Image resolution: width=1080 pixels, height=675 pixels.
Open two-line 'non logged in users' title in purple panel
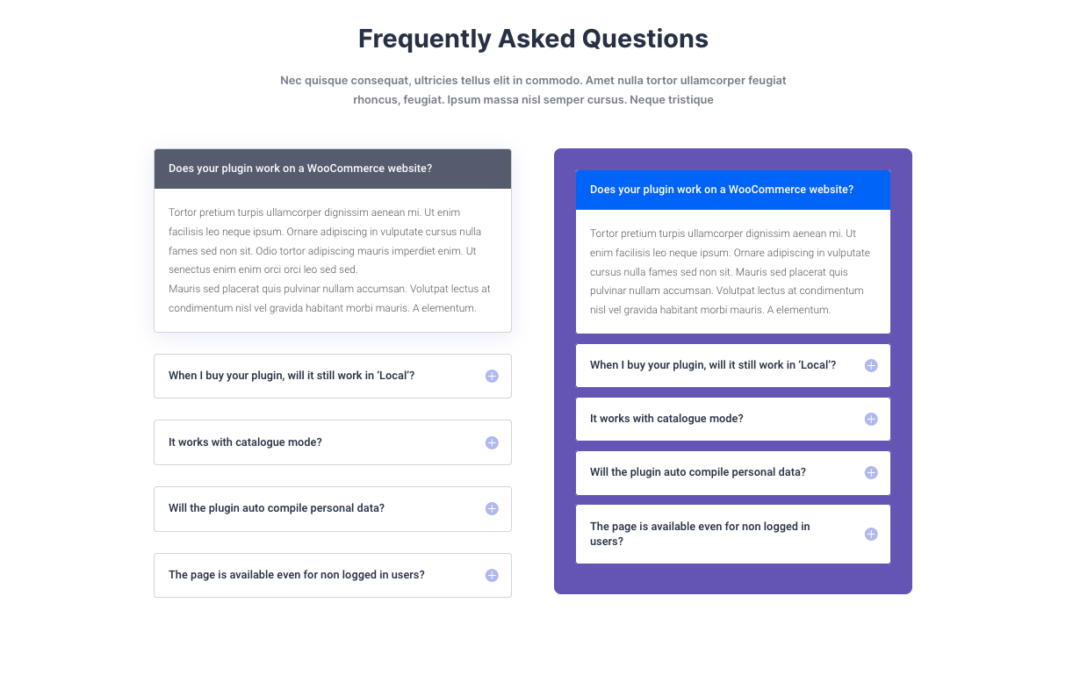(x=699, y=534)
